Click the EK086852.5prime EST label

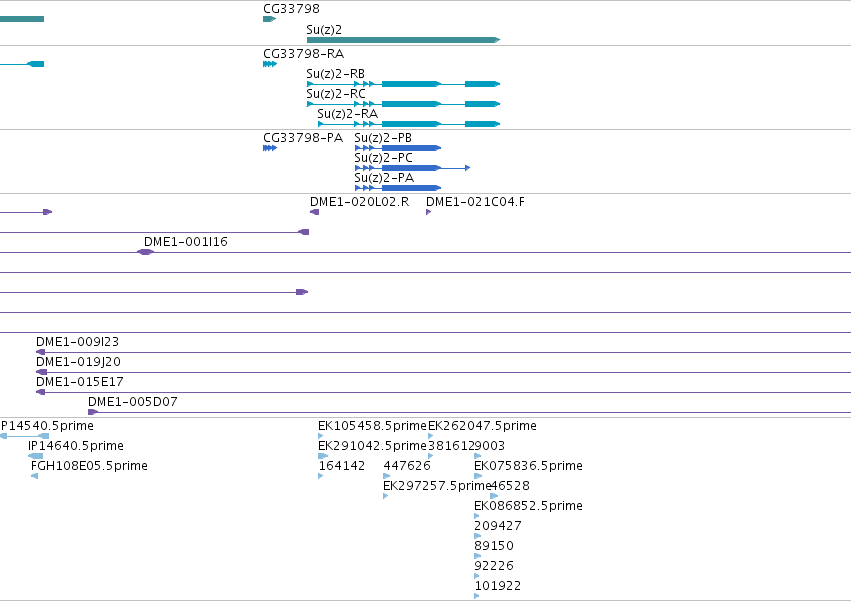click(529, 507)
